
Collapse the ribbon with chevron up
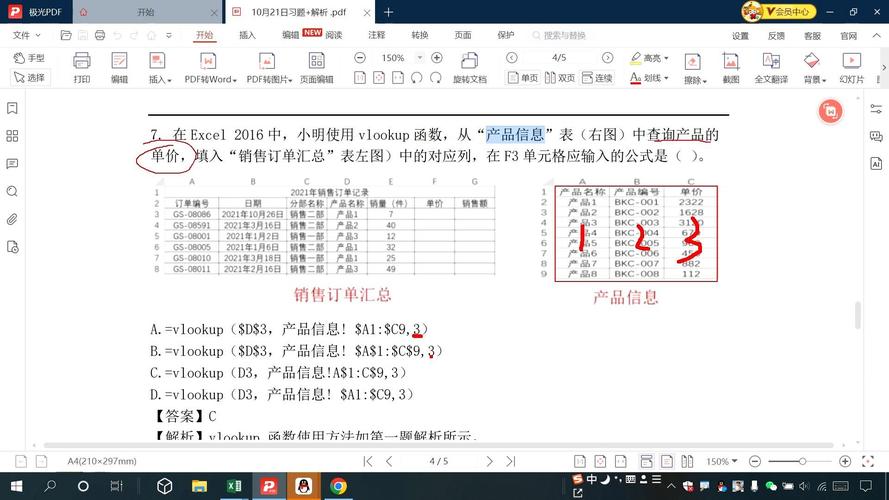tap(877, 36)
